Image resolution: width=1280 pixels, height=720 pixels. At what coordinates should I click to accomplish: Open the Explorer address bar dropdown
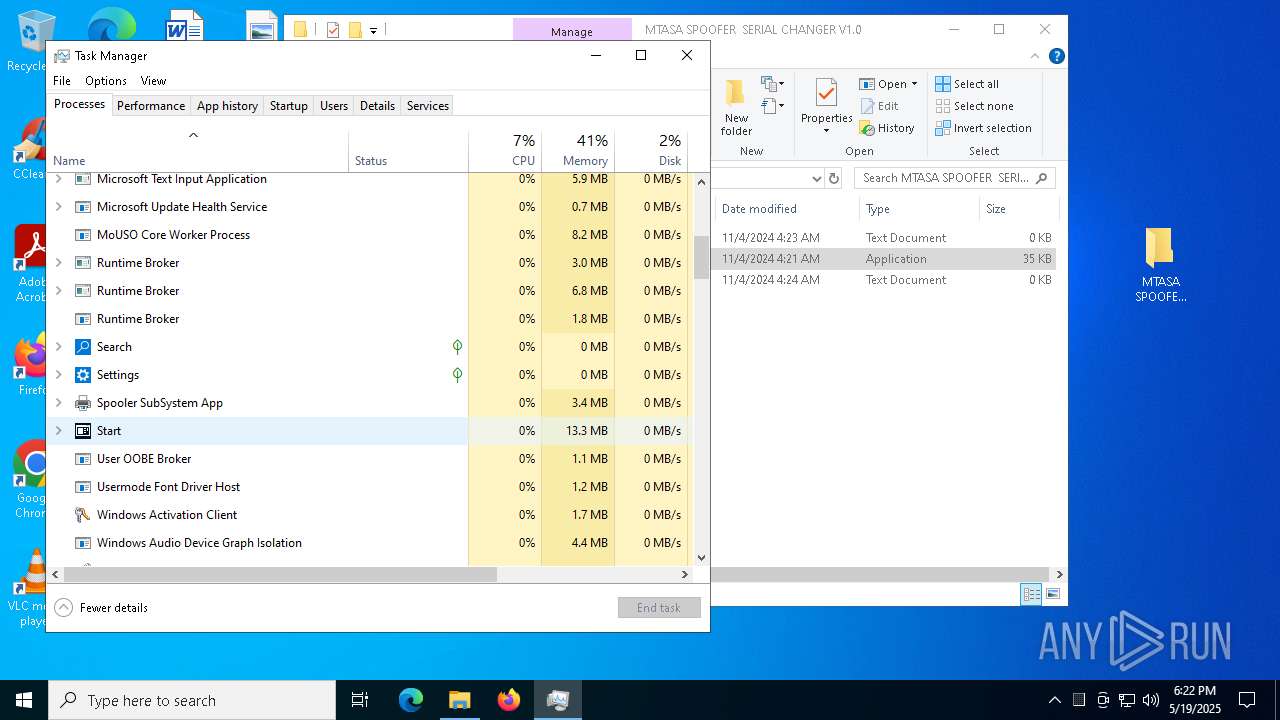coord(816,178)
